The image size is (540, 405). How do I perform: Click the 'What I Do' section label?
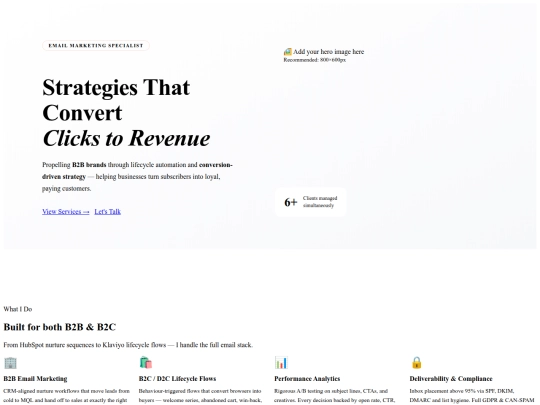[x=18, y=309]
